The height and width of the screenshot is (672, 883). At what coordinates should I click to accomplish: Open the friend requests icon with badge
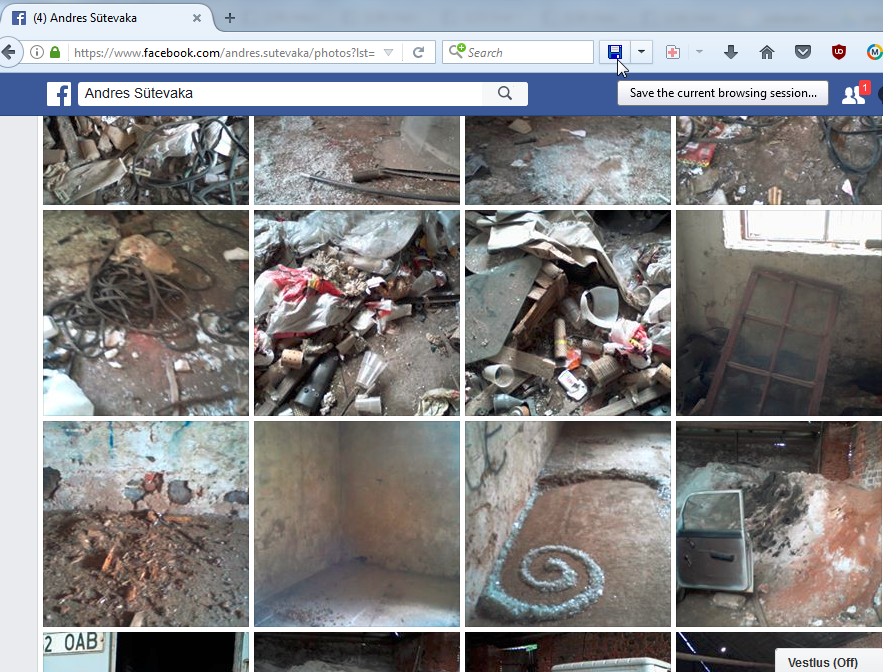[x=854, y=93]
